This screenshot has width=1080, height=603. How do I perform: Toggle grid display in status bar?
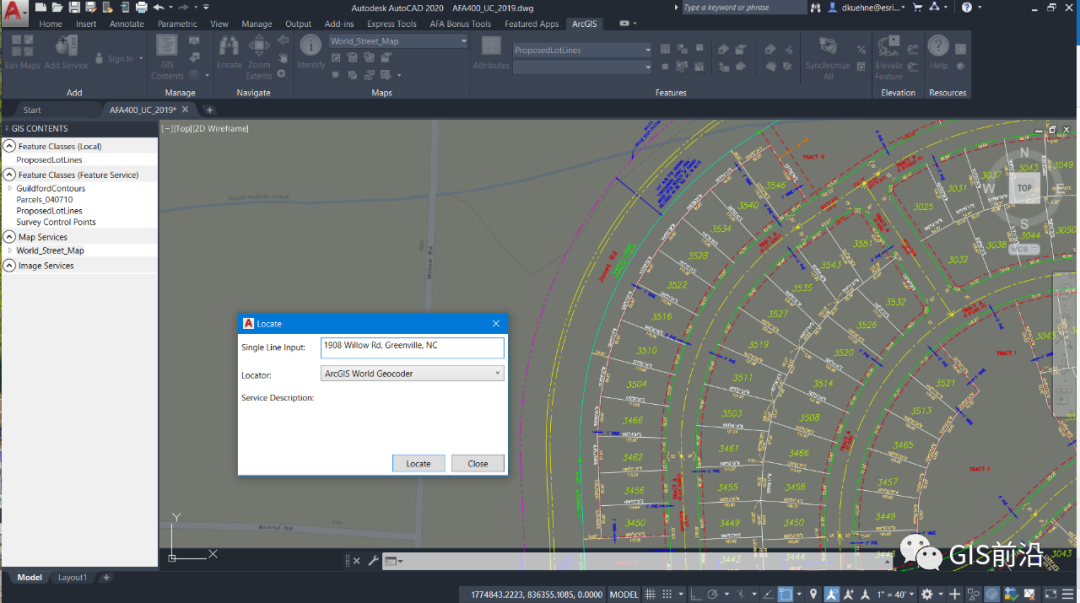click(x=651, y=594)
